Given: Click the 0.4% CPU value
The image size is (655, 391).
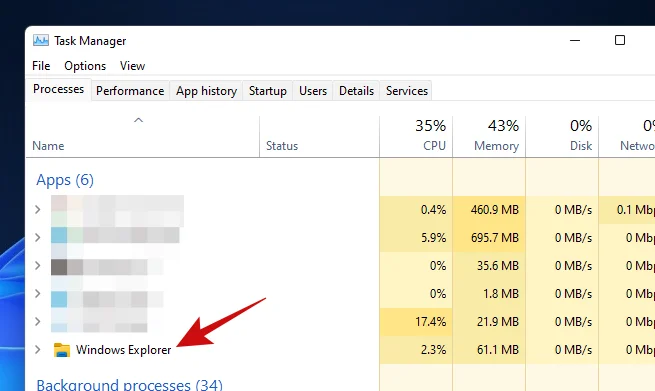Looking at the screenshot, I should pos(433,210).
